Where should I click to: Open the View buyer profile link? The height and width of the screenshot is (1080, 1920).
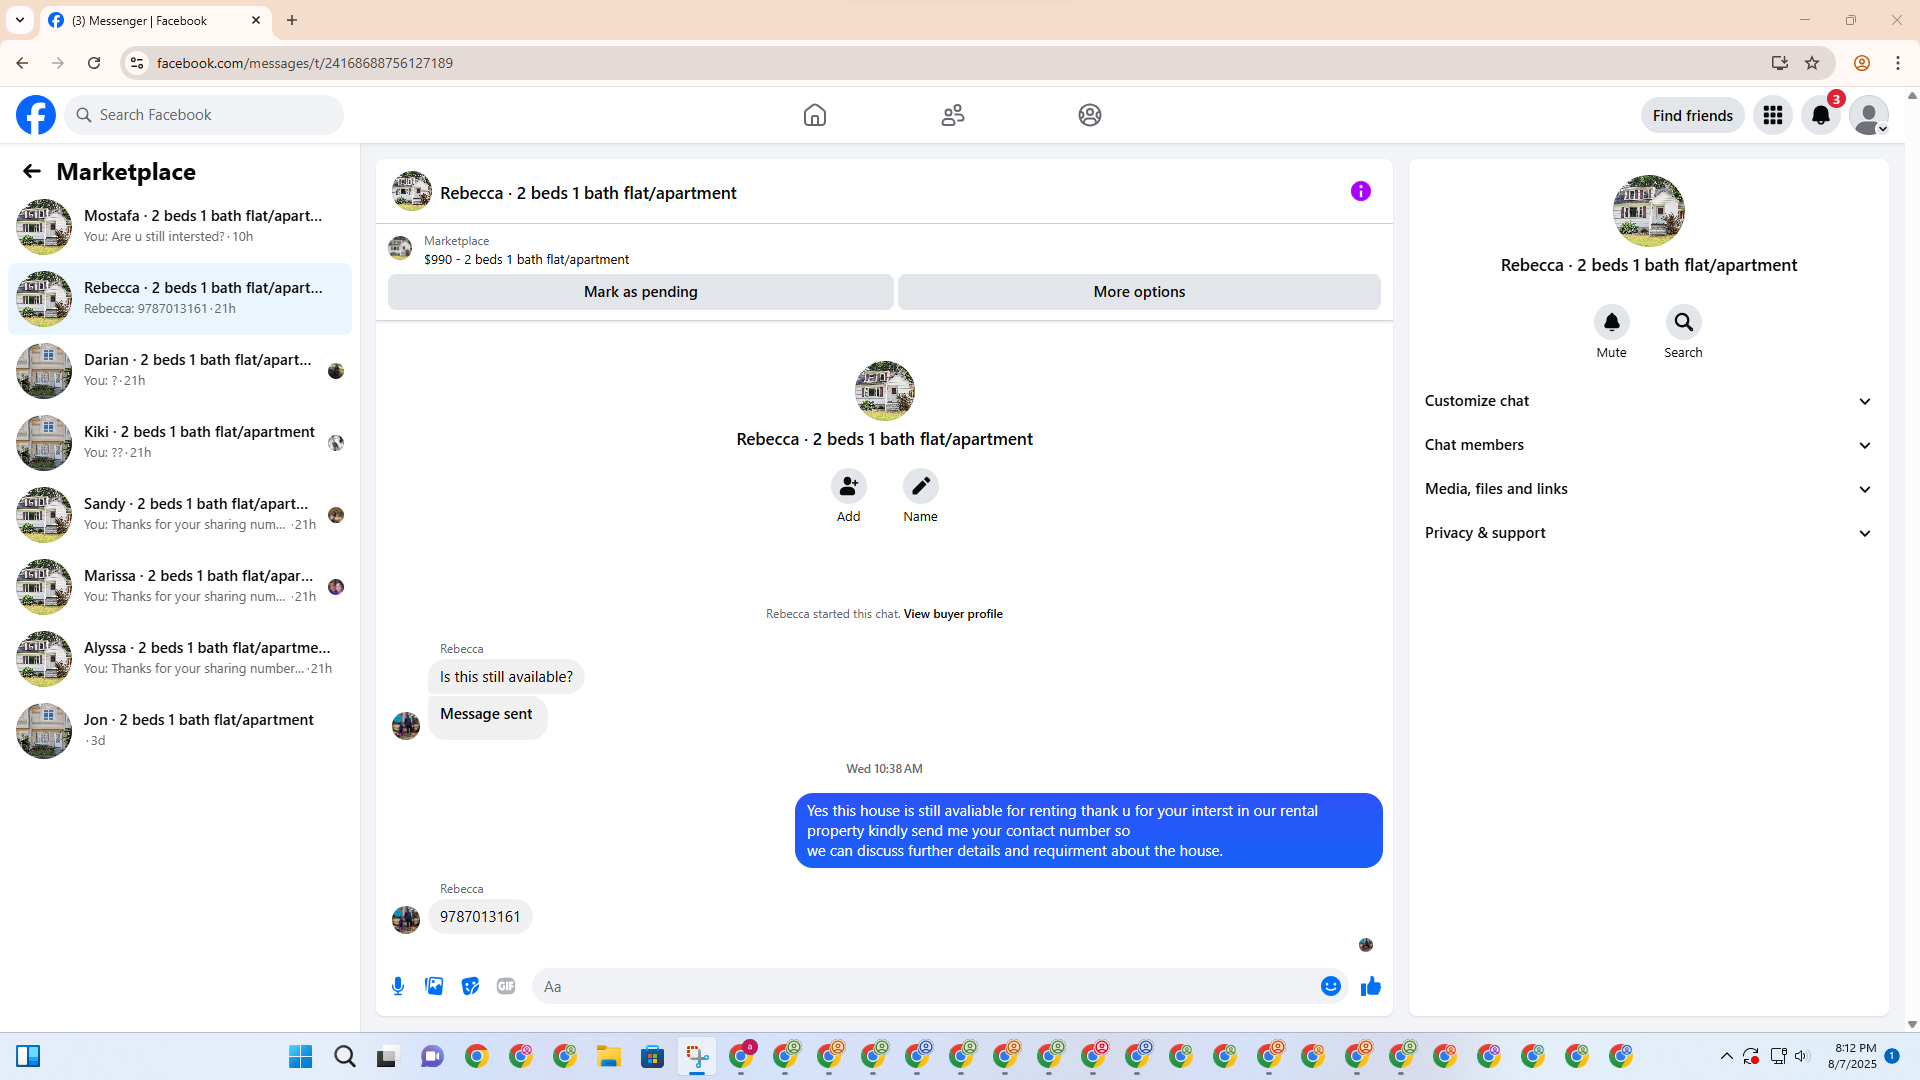point(953,614)
